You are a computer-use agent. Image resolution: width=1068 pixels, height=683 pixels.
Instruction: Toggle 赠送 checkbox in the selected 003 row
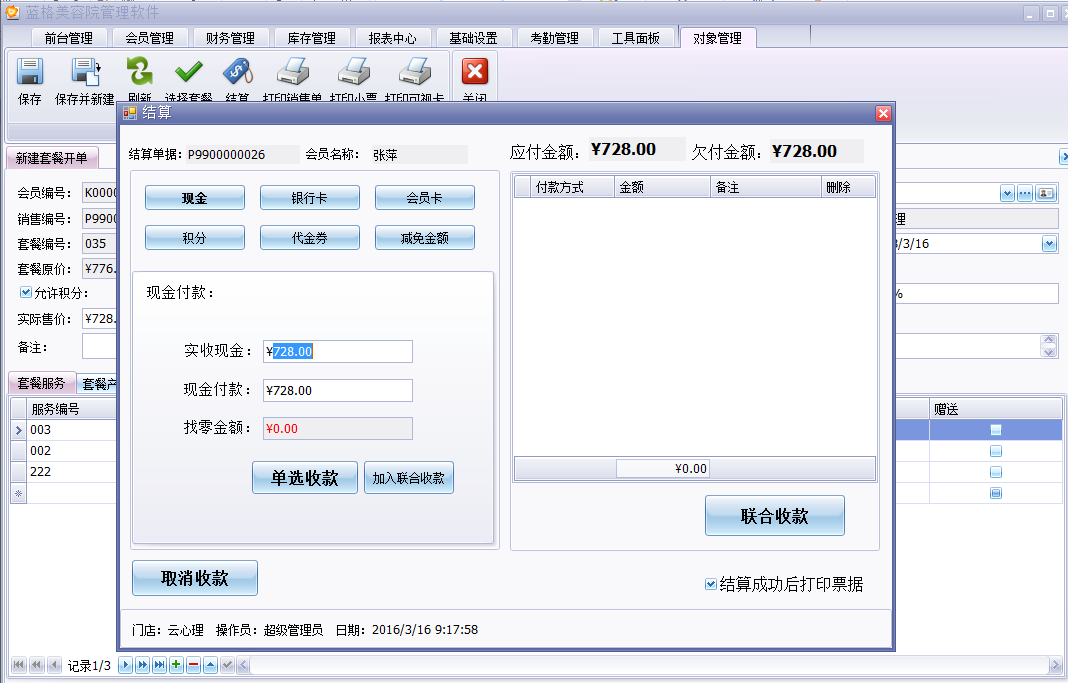coord(995,430)
